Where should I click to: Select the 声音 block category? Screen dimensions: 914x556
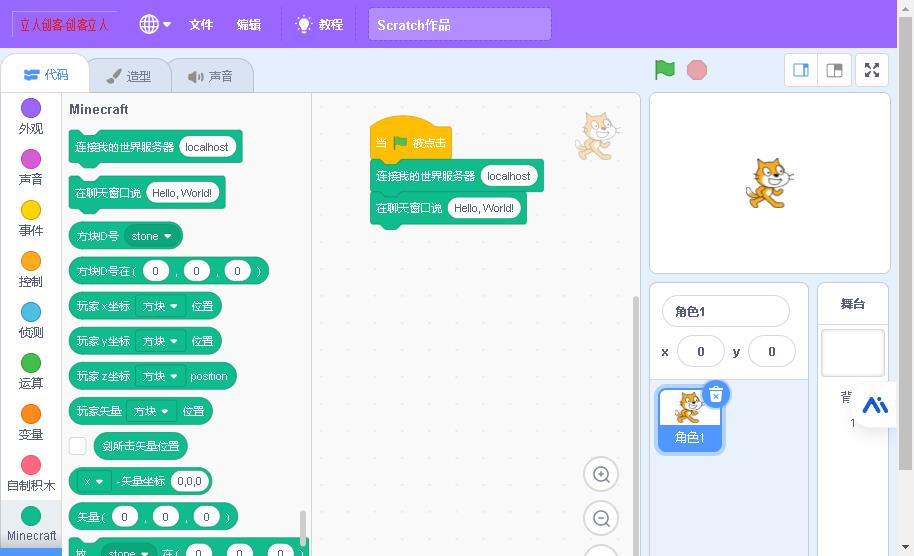pos(31,167)
